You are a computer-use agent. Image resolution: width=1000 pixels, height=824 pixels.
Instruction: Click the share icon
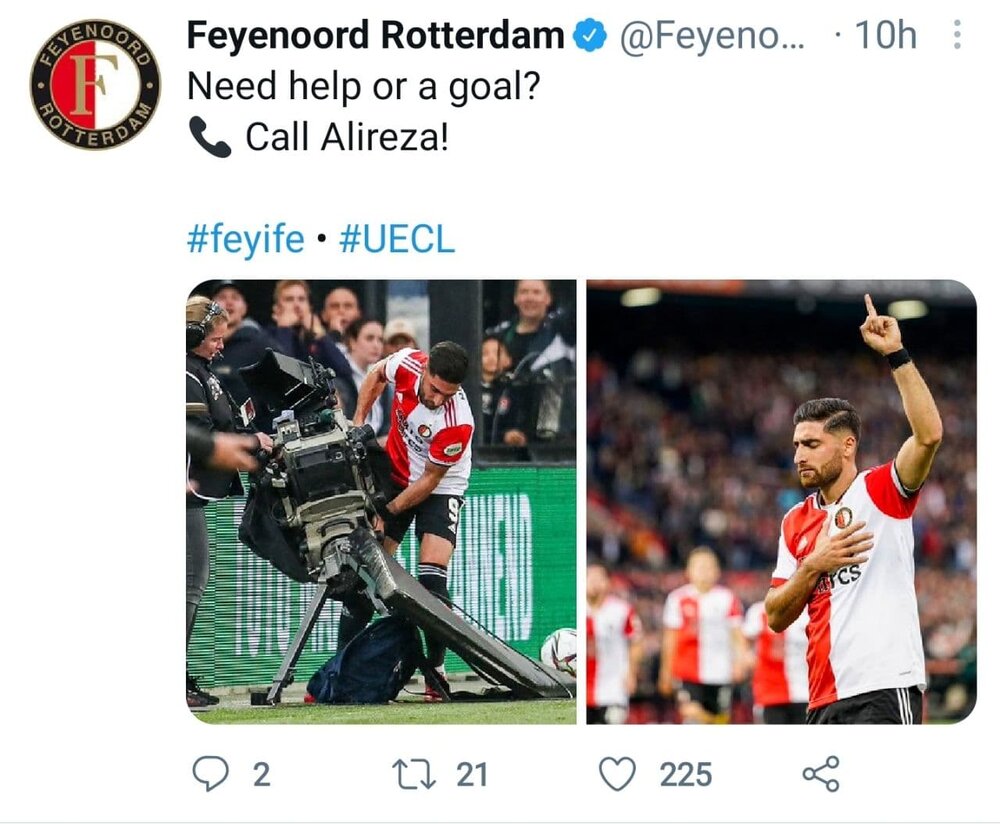[x=821, y=774]
